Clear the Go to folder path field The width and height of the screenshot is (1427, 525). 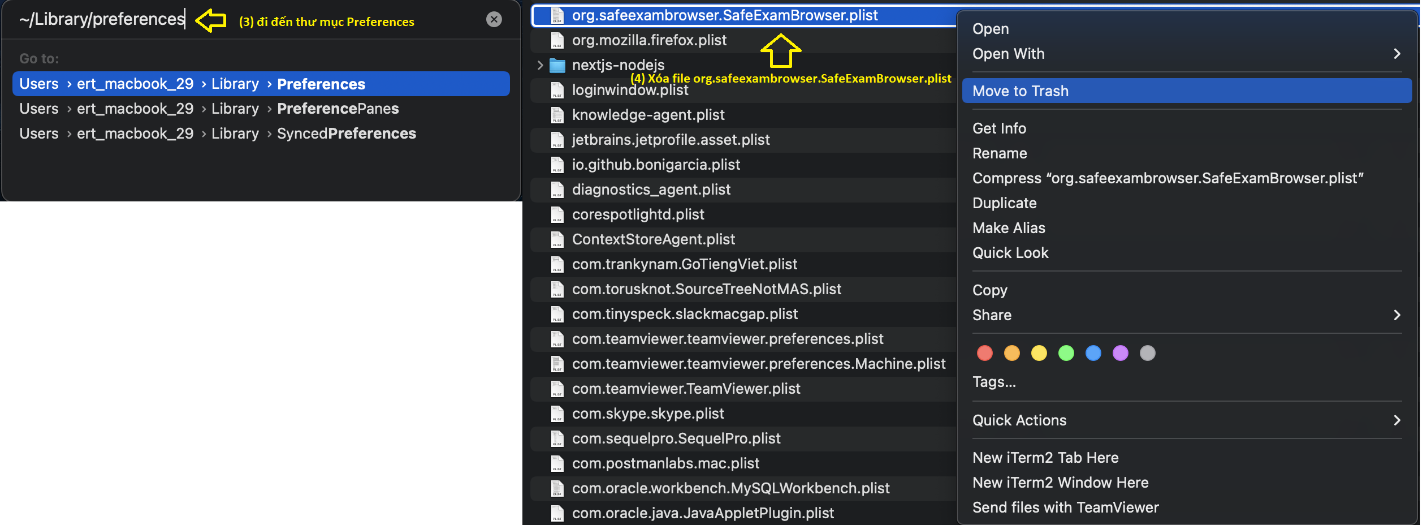pos(494,19)
